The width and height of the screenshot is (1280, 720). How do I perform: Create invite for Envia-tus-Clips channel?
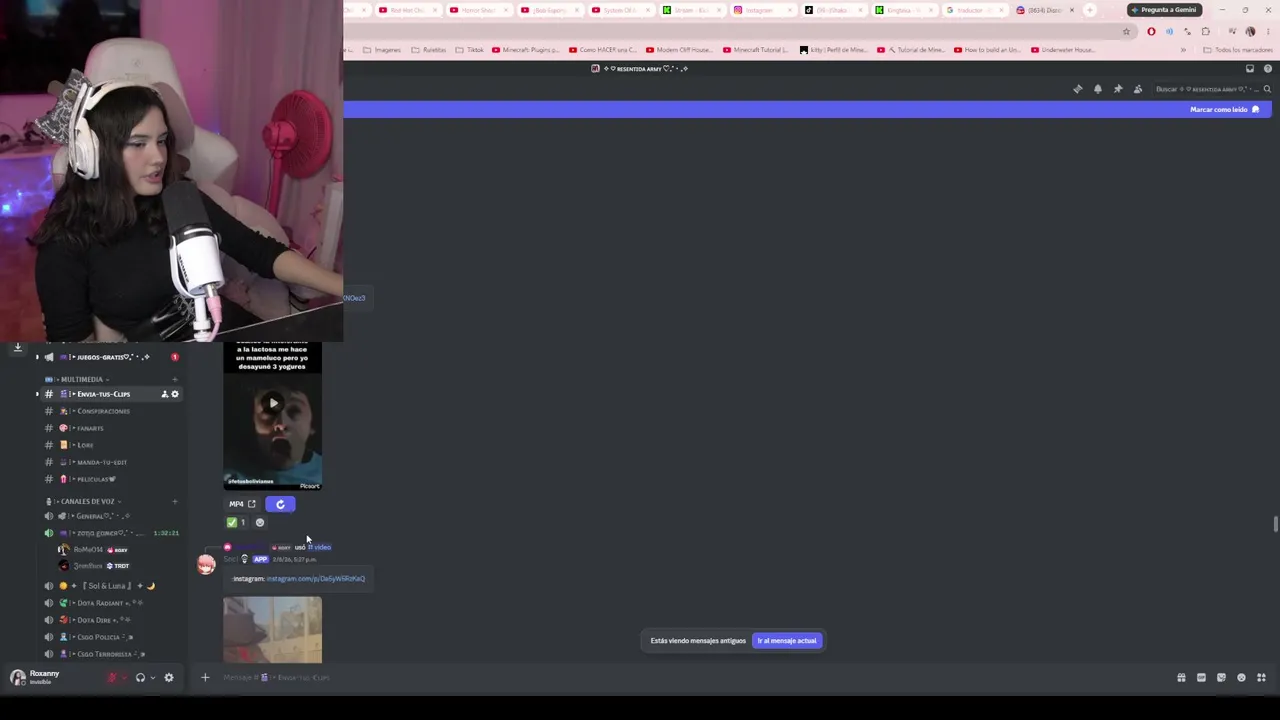164,394
